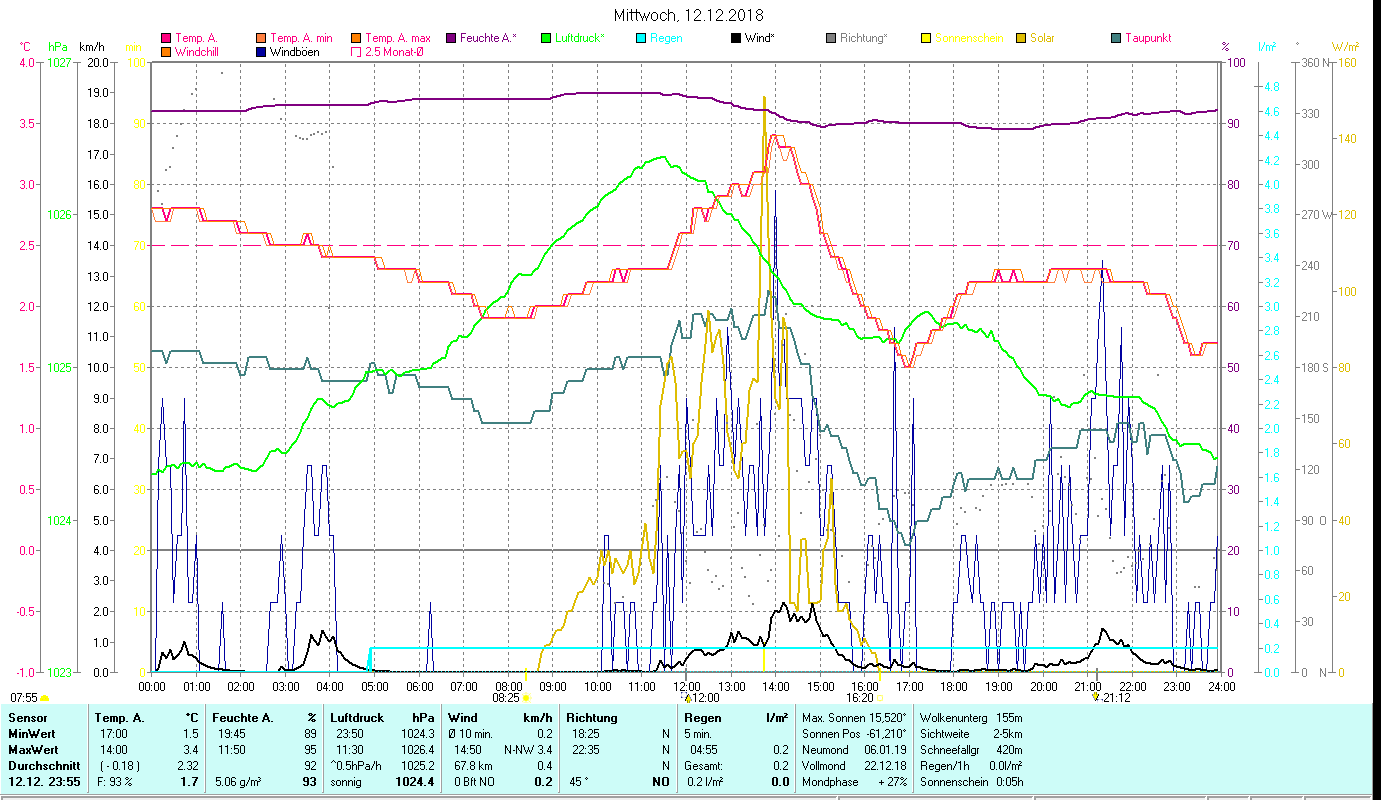Click the Sonnen Pos value row
The height and width of the screenshot is (800, 1381).
pos(853,734)
